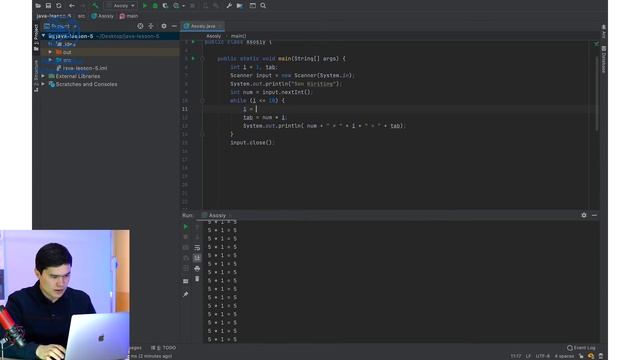Click the Open folder toolbar icon
640x360 pixels.
point(38,6)
